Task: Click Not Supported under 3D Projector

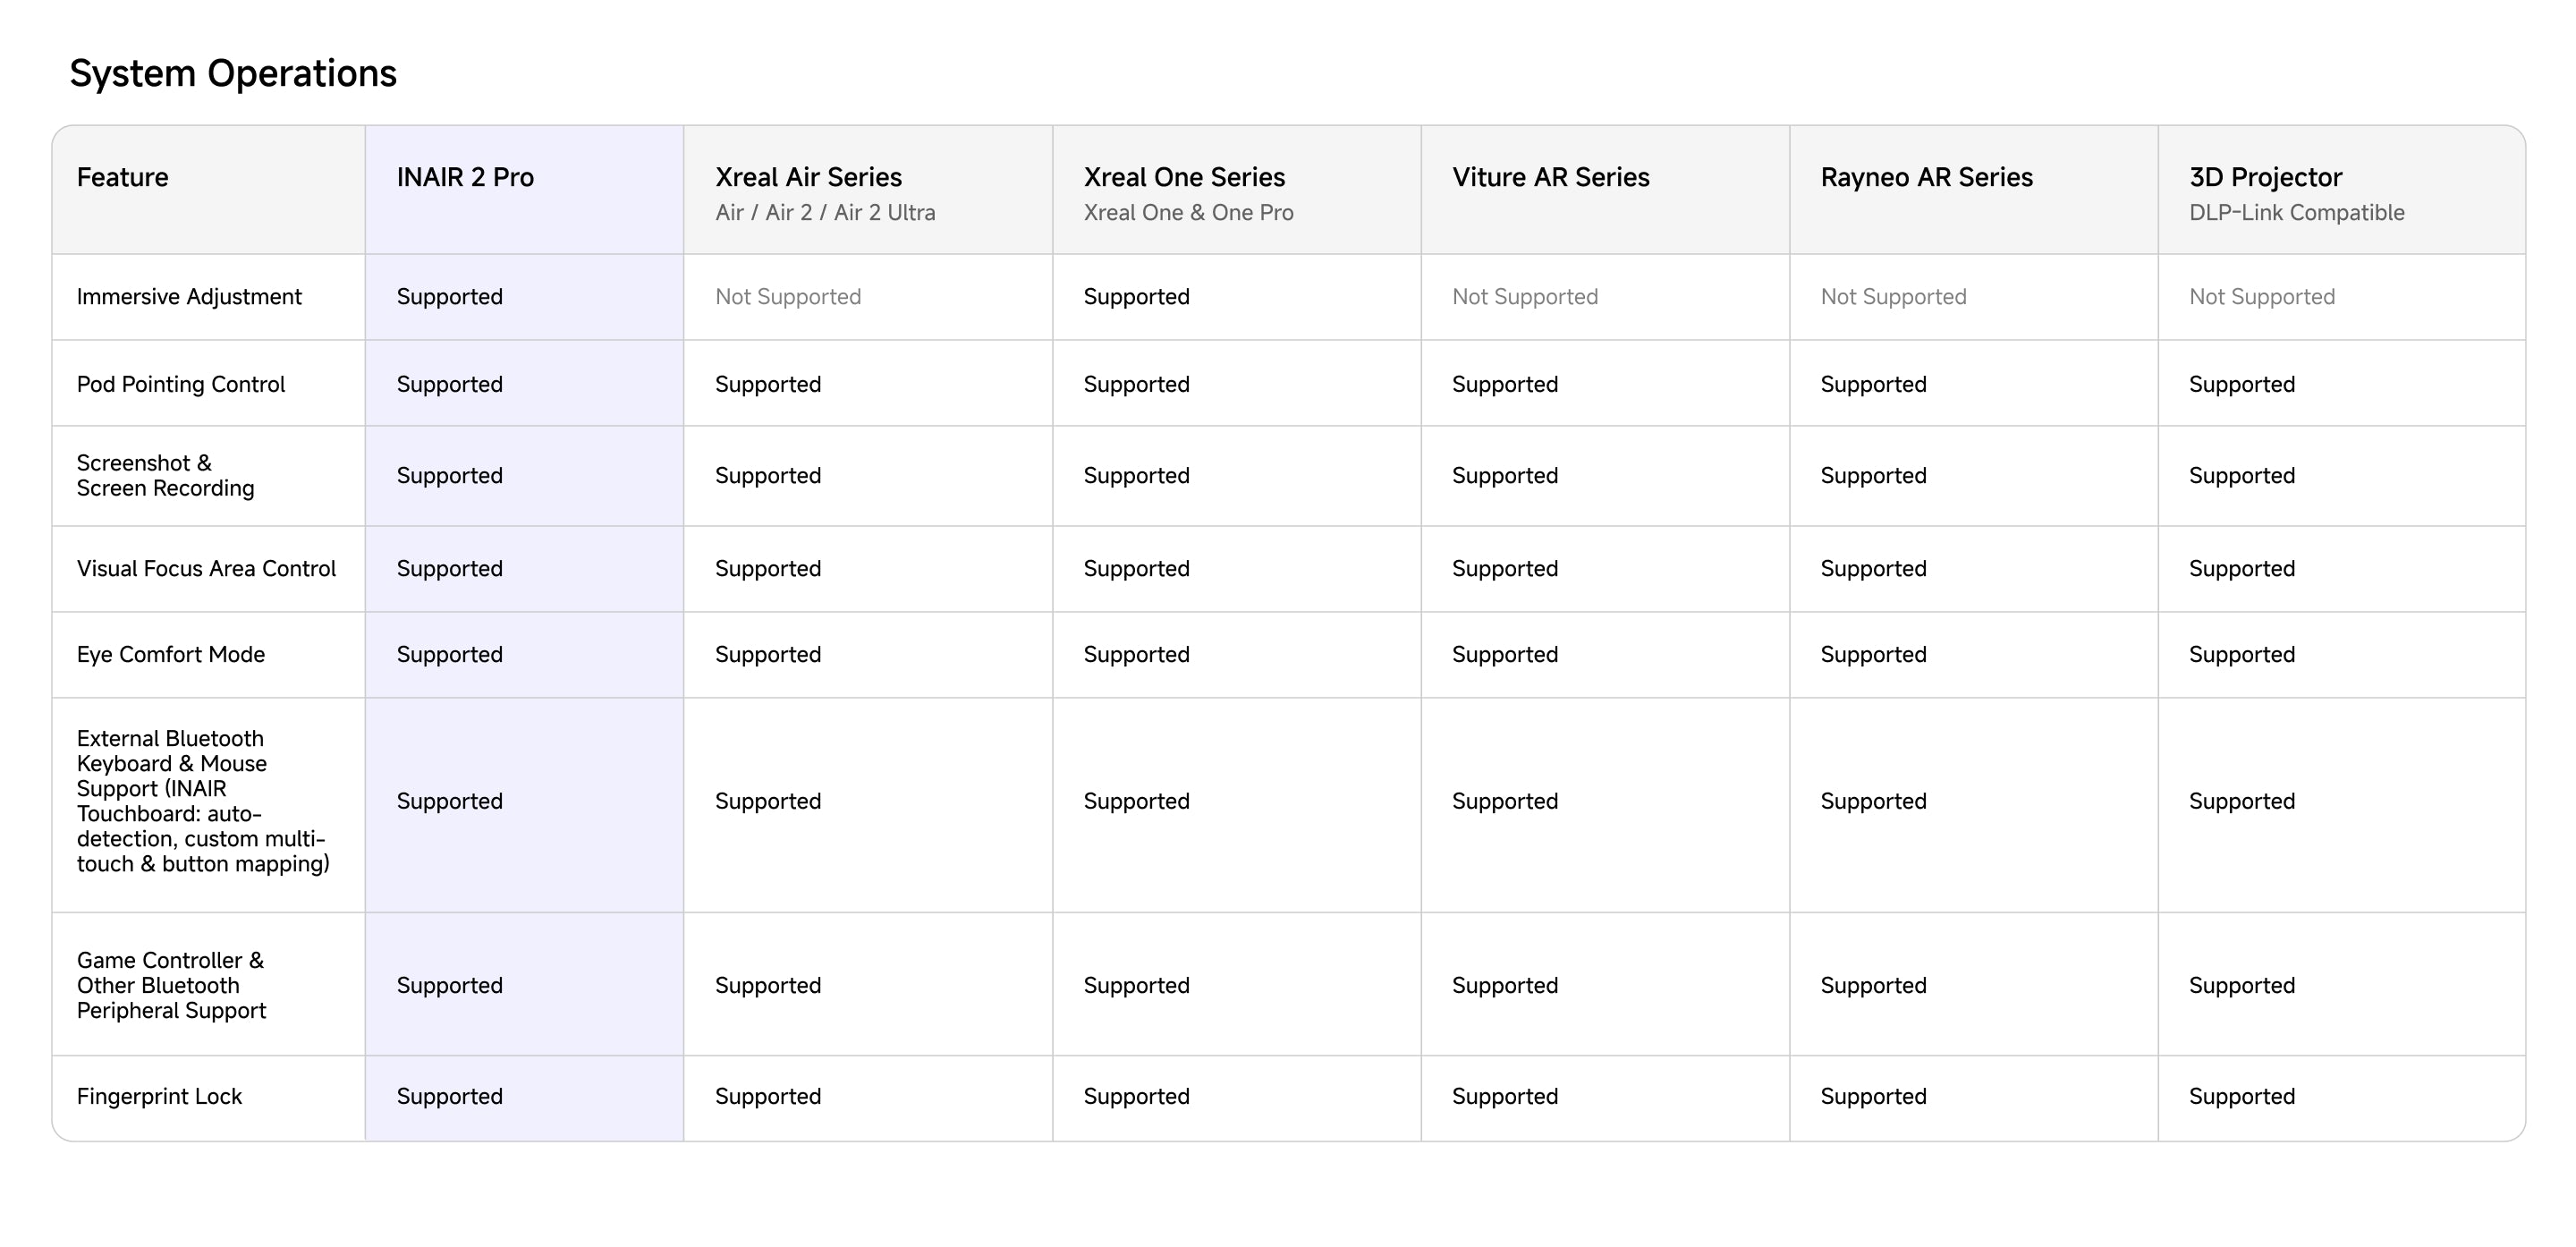Action: pyautogui.click(x=2262, y=297)
